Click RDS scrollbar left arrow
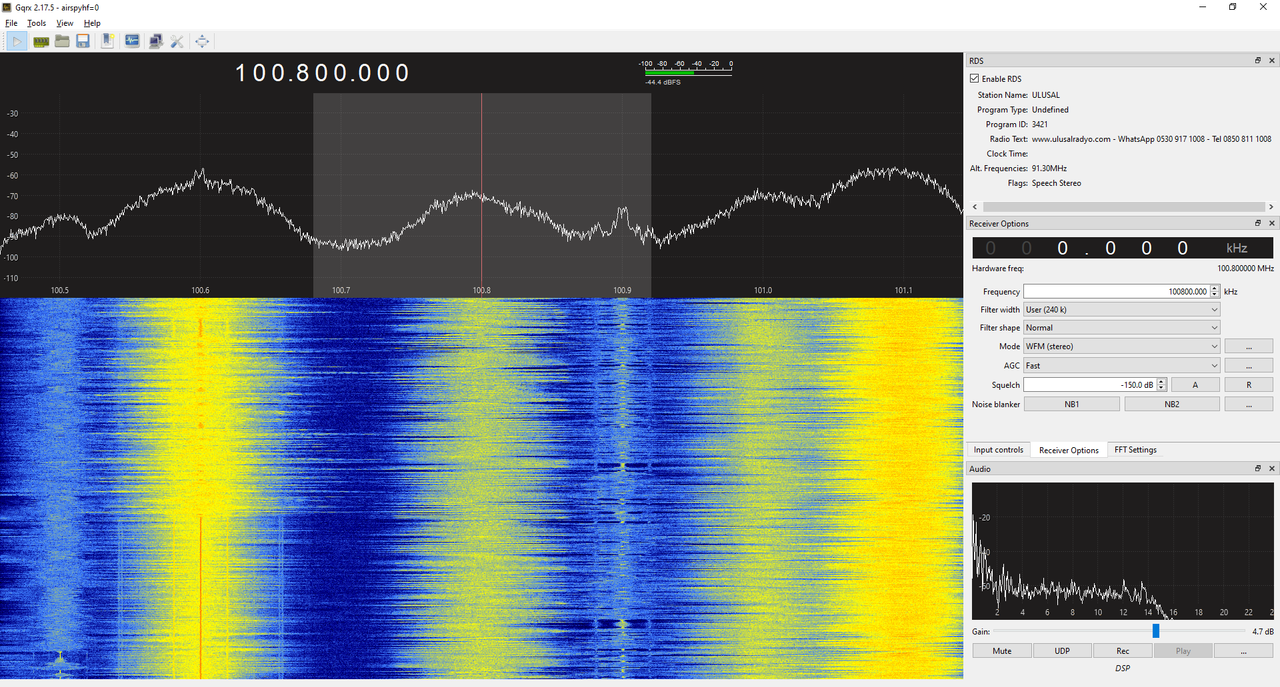This screenshot has height=687, width=1280. coord(974,207)
